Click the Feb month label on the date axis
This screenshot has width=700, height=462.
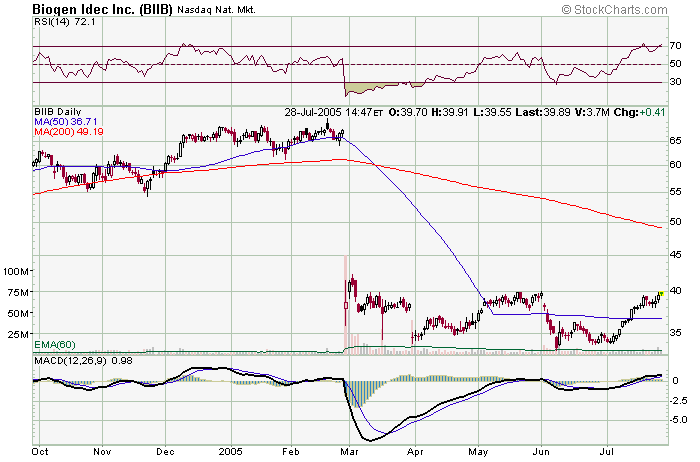click(291, 452)
